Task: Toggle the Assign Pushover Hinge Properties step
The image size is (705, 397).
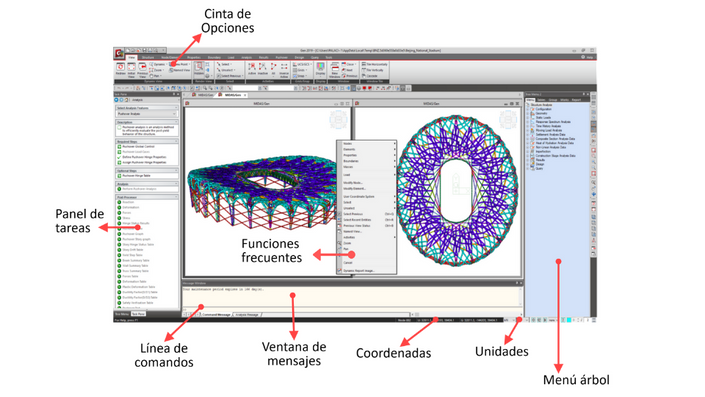Action: 119,162
